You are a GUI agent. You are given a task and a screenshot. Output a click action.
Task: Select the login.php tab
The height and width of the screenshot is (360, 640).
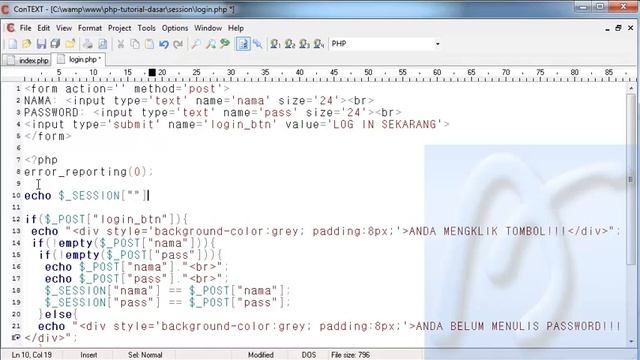[78, 60]
